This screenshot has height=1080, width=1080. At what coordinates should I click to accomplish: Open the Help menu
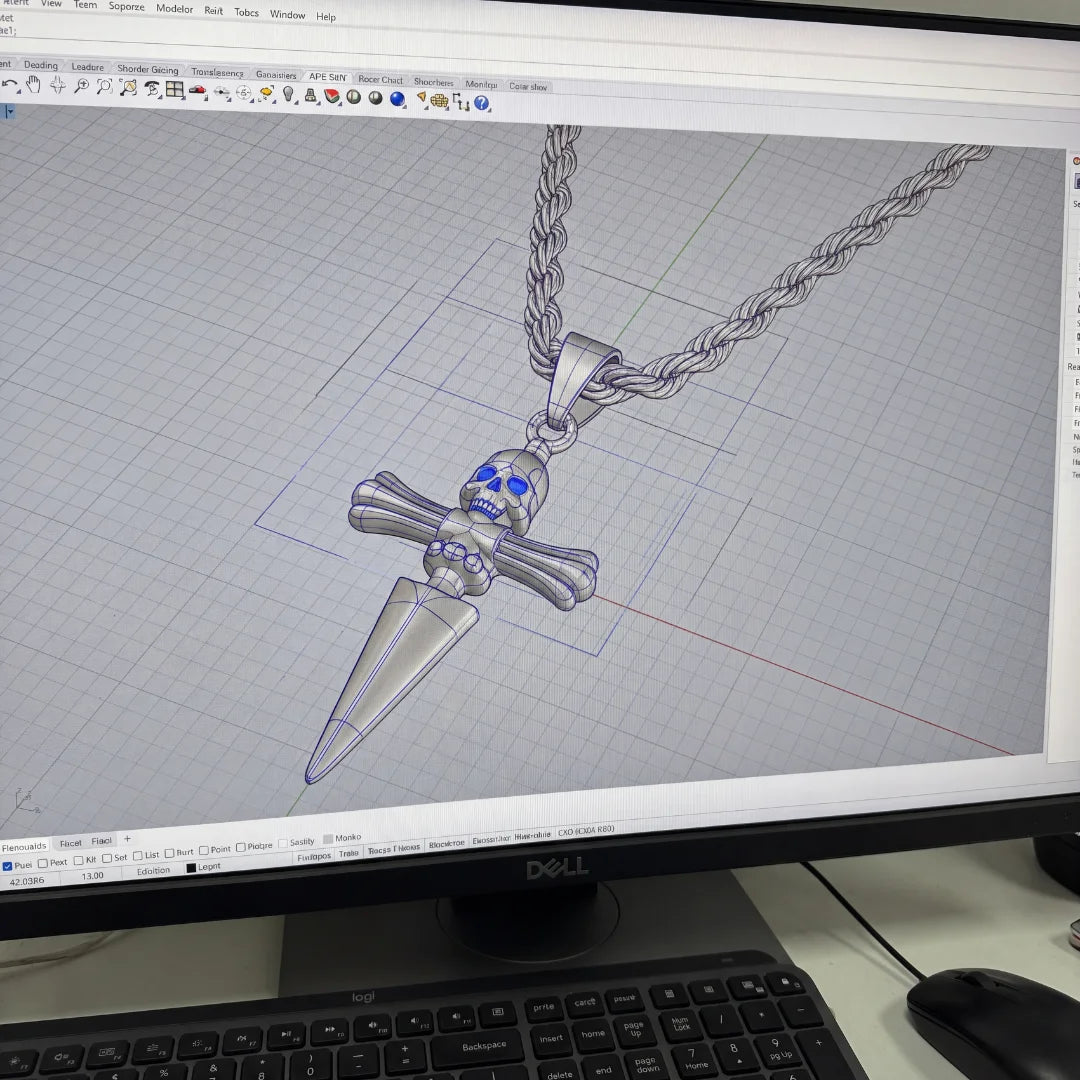pyautogui.click(x=326, y=17)
